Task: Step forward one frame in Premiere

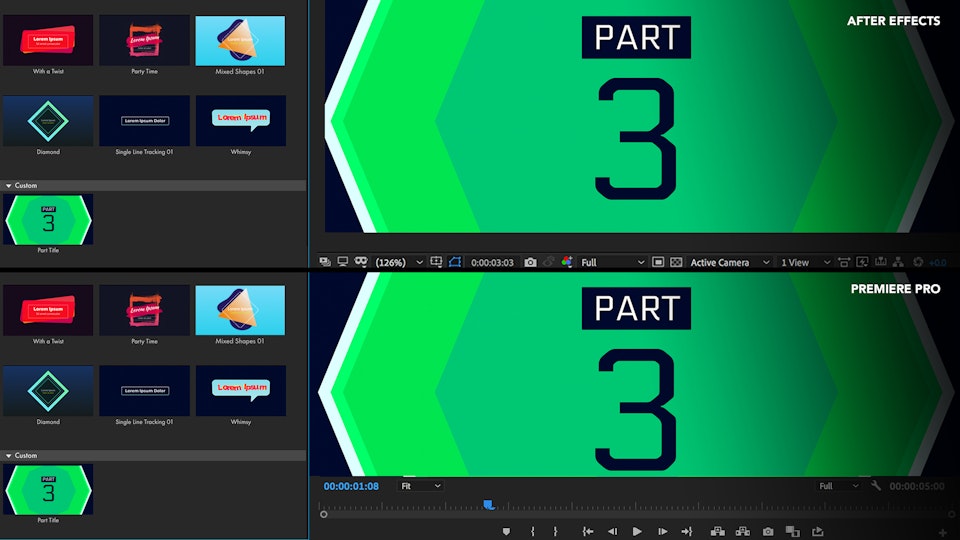Action: coord(662,531)
